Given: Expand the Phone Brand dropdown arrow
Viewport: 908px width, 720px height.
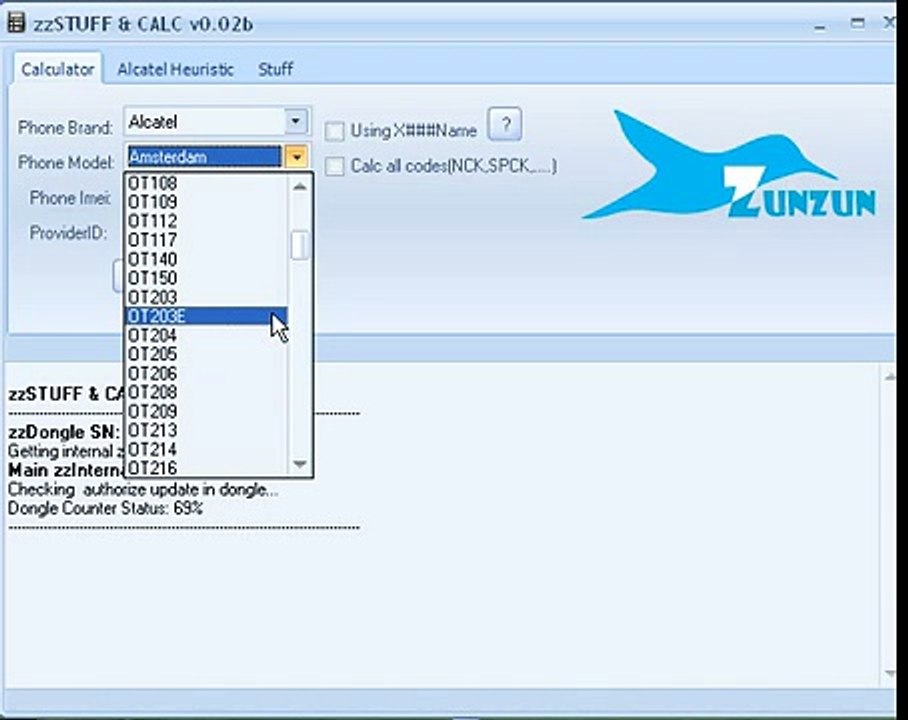Looking at the screenshot, I should click(296, 122).
